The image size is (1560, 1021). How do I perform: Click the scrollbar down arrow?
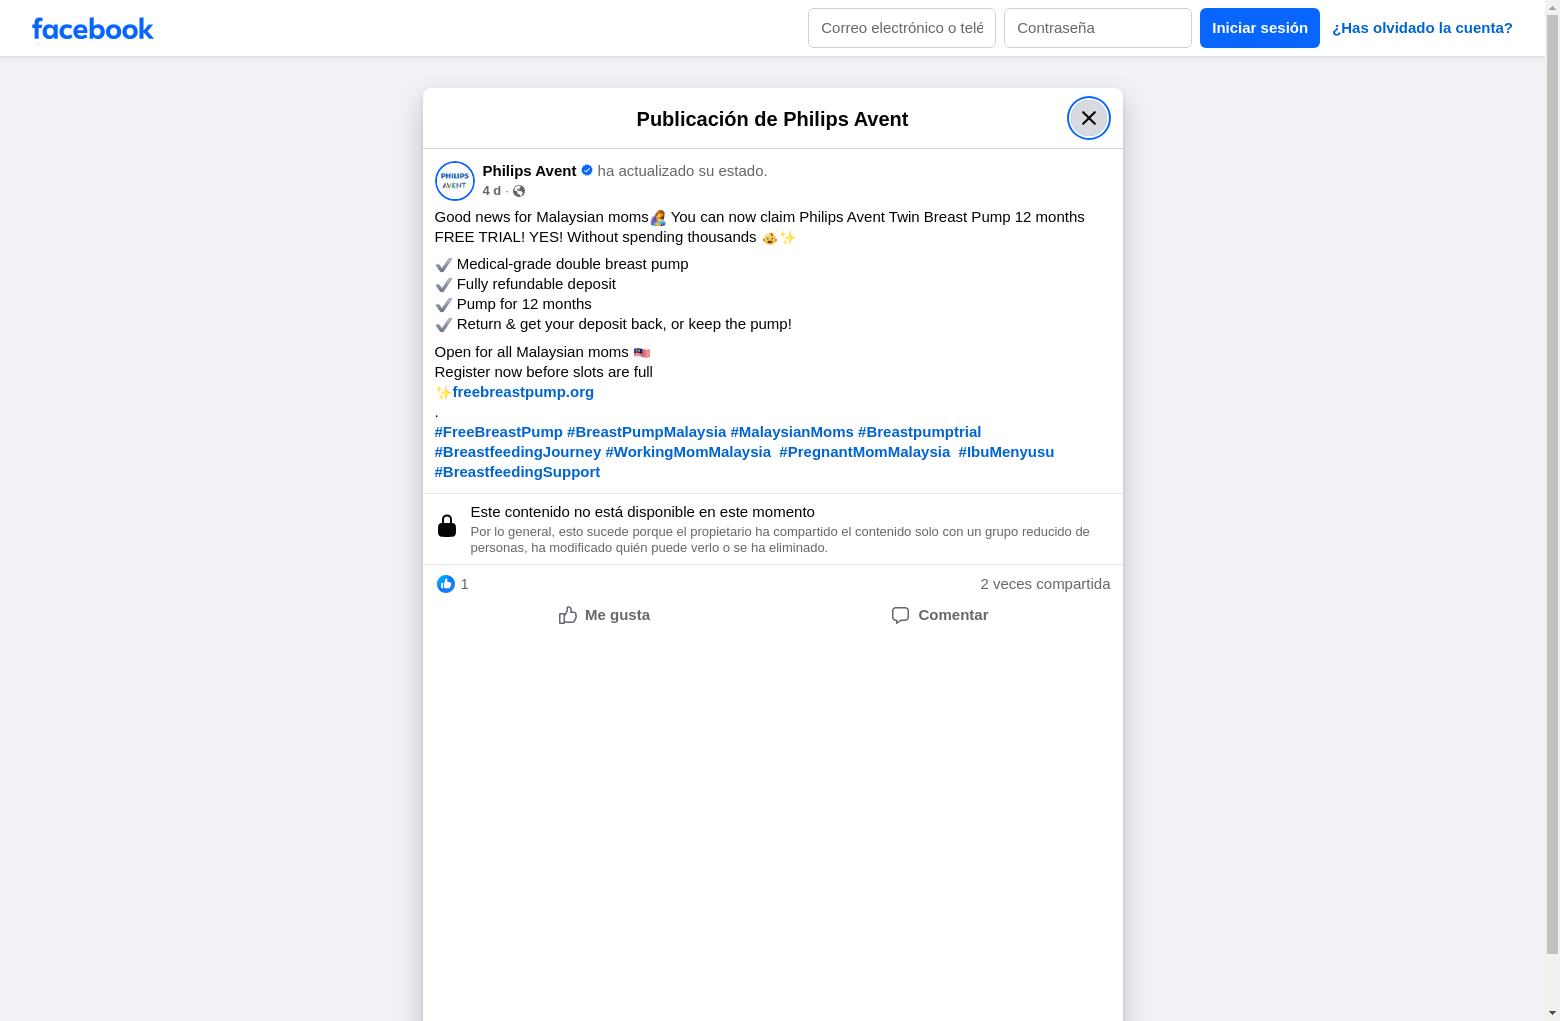tap(1552, 1012)
